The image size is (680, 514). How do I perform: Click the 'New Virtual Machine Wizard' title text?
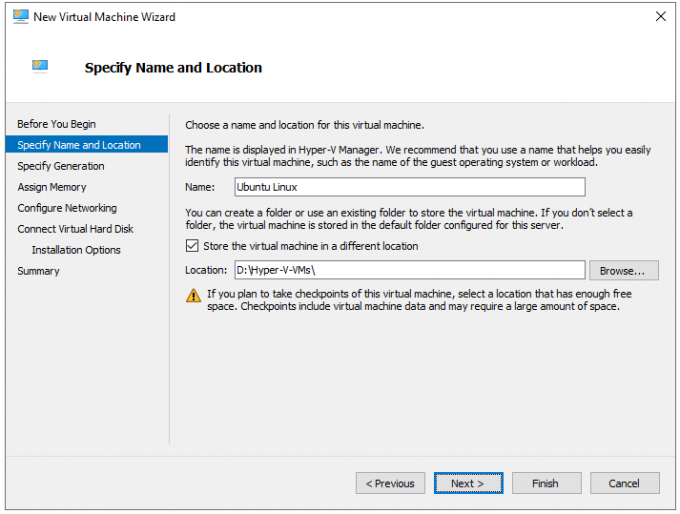coord(105,17)
